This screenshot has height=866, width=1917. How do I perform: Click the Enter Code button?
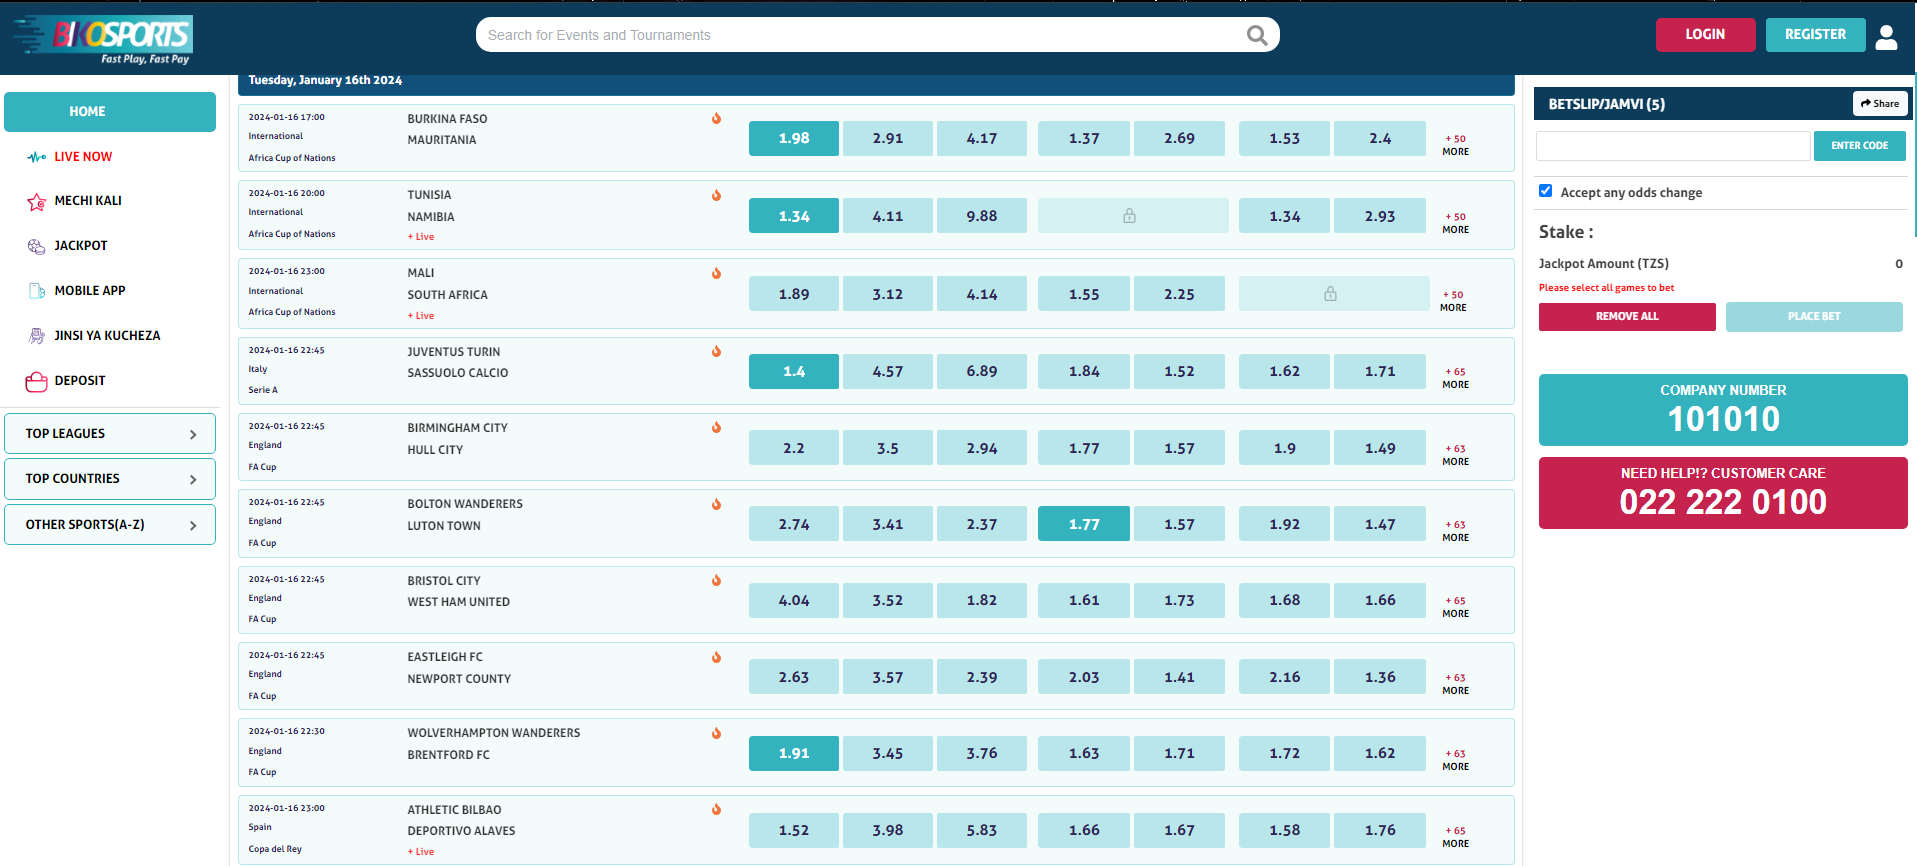pyautogui.click(x=1859, y=146)
